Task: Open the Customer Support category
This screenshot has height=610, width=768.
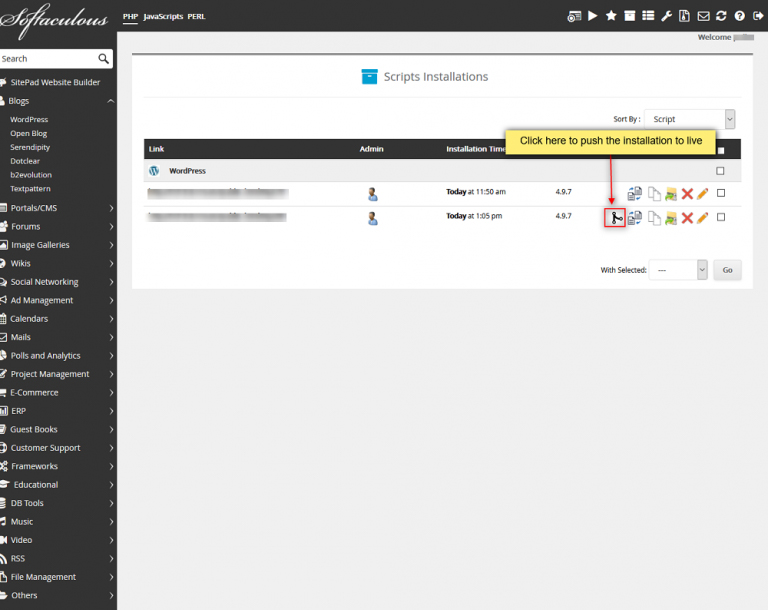Action: click(45, 448)
